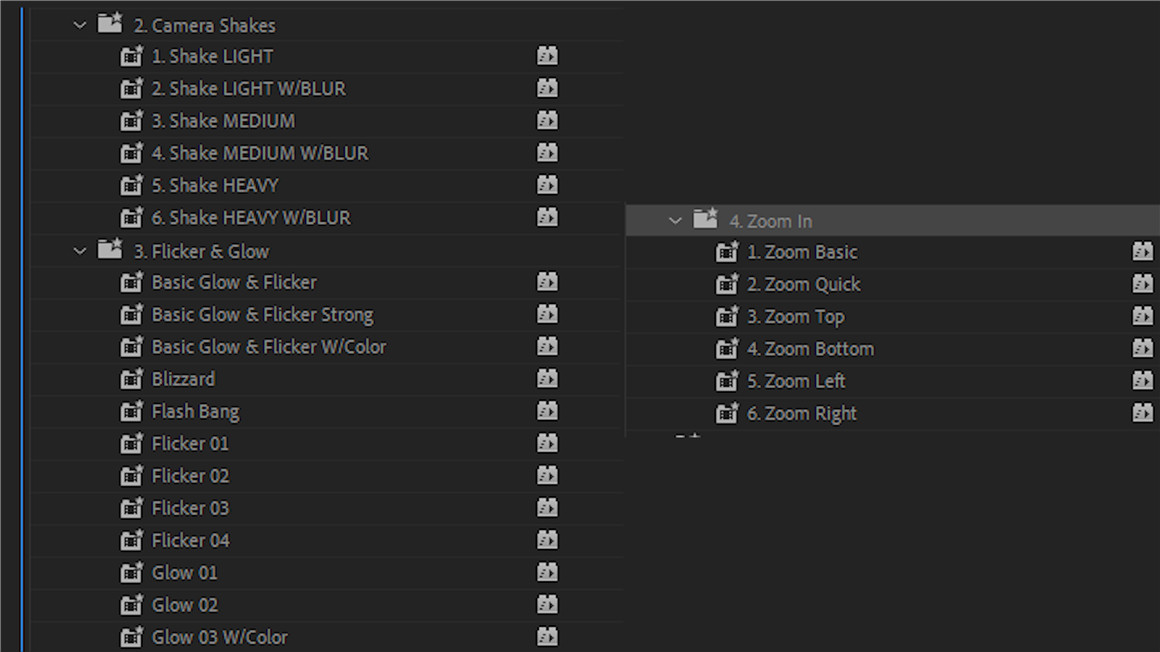The height and width of the screenshot is (652, 1160).
Task: Select the 4. Shake MEDIUM W/BLUR preset name
Action: (x=260, y=153)
